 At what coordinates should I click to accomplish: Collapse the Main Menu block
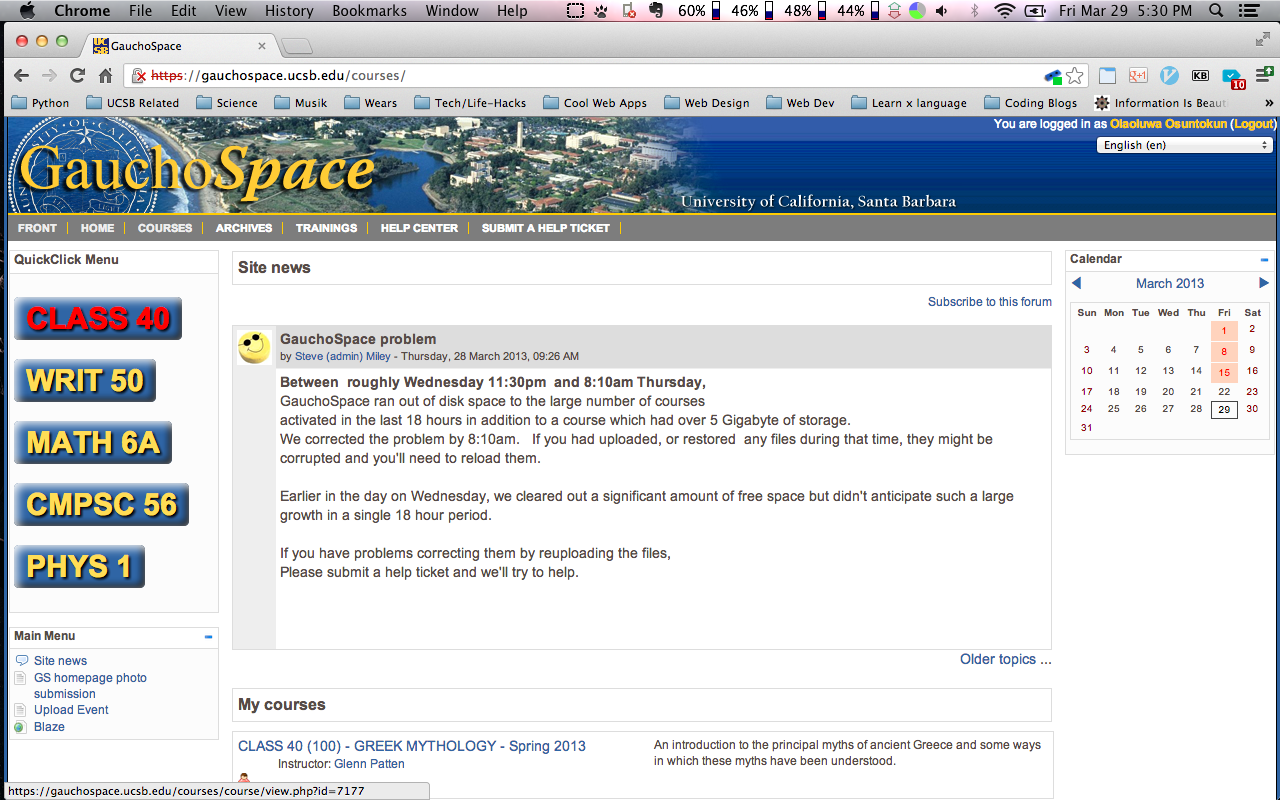(x=208, y=636)
